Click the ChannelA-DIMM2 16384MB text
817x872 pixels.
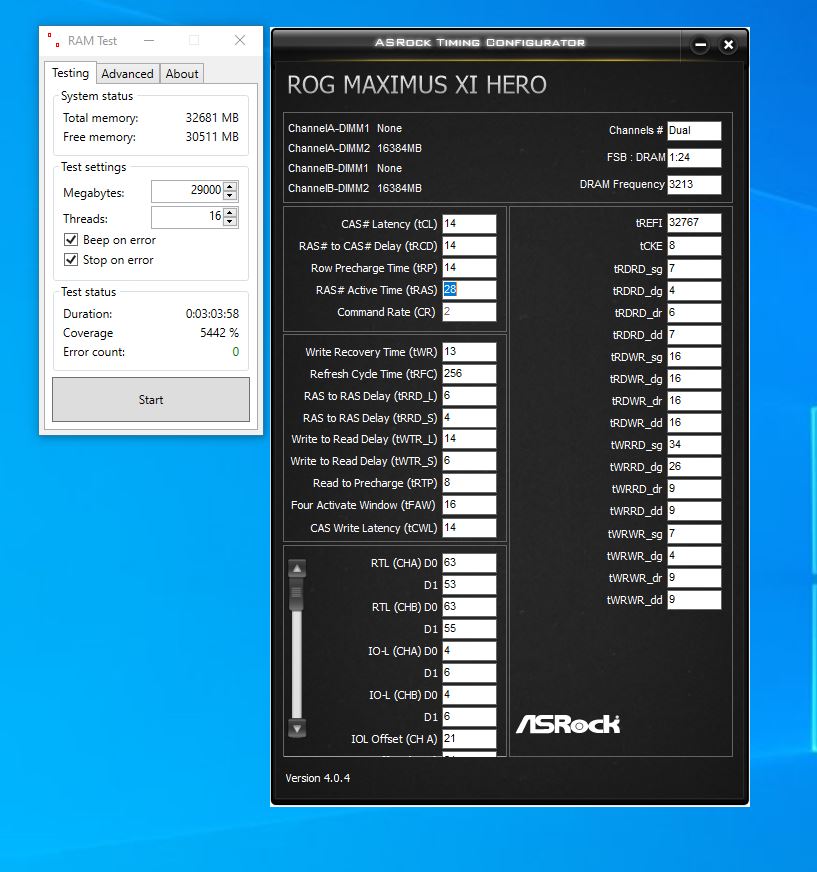tap(355, 148)
